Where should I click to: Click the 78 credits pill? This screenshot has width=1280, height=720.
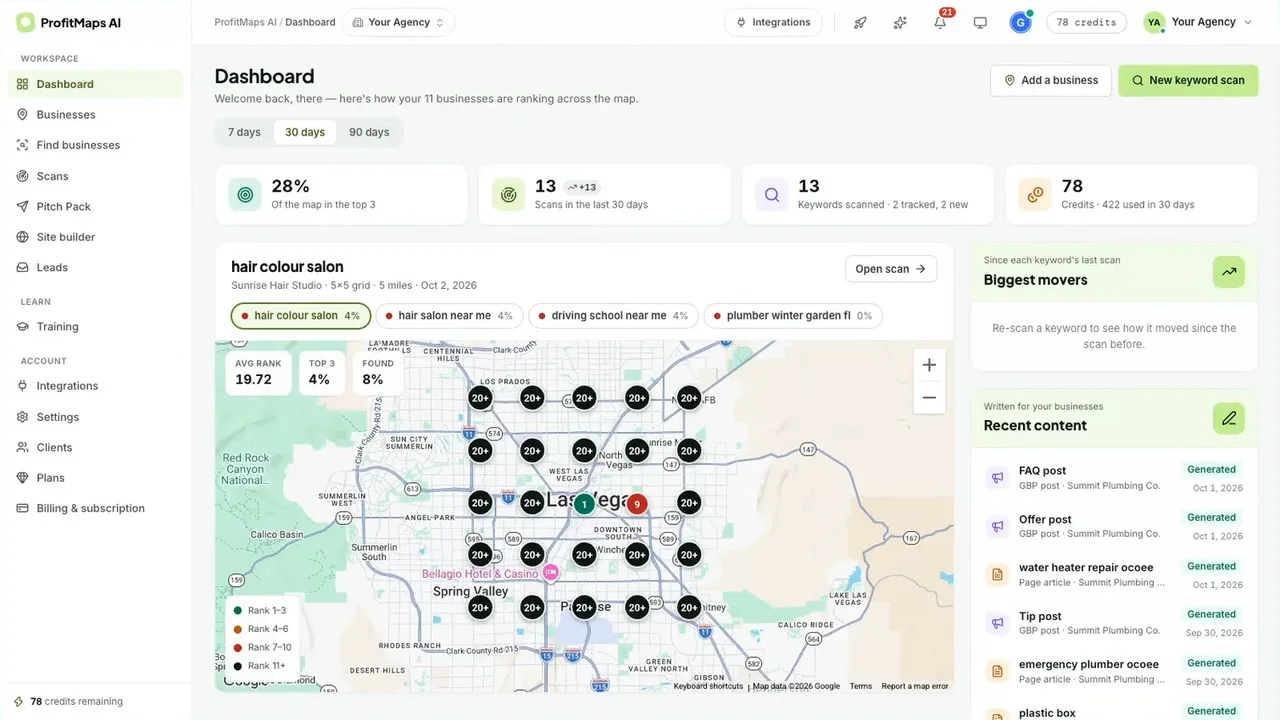(x=1086, y=22)
